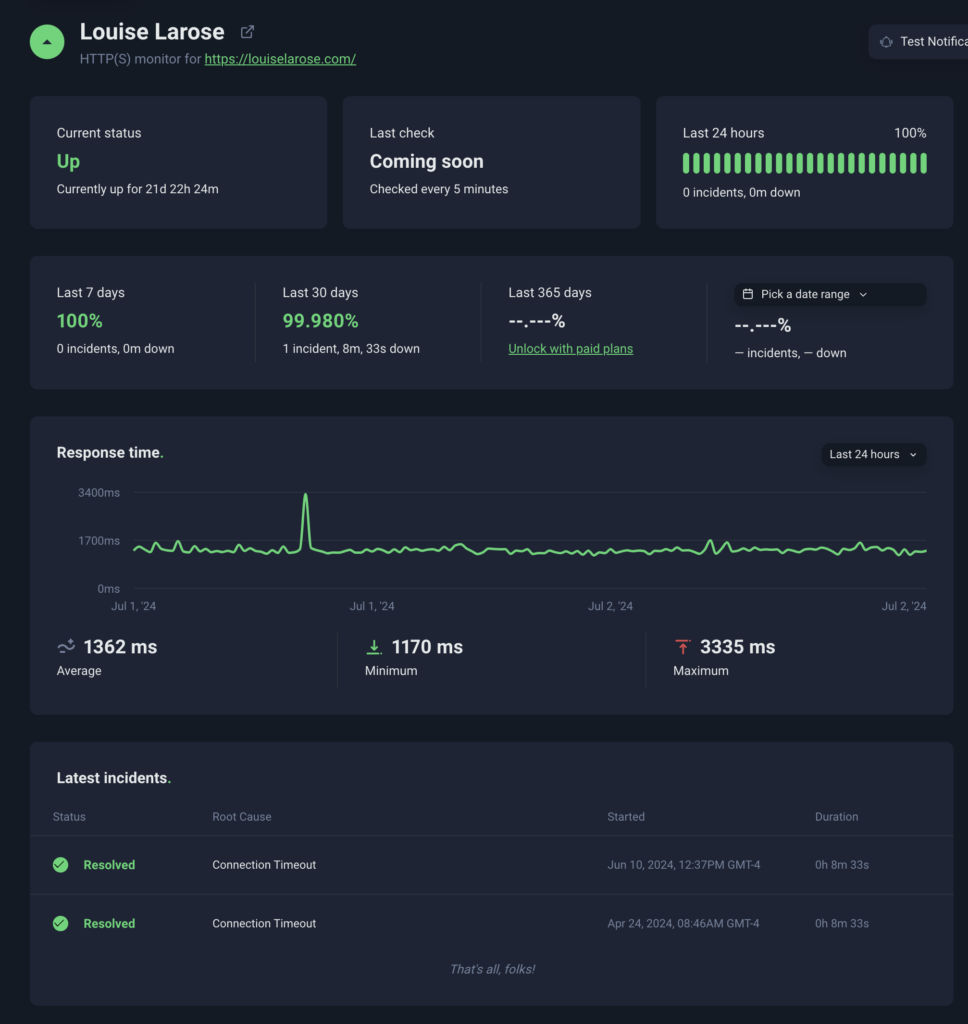Open the external link icon beside Louise Larose
The image size is (968, 1024).
248,32
